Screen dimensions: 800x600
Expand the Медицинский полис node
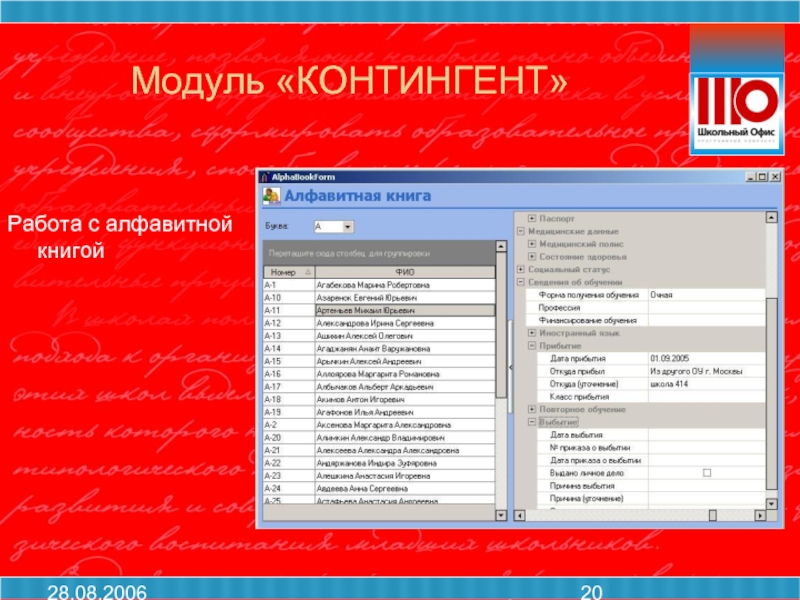(532, 244)
